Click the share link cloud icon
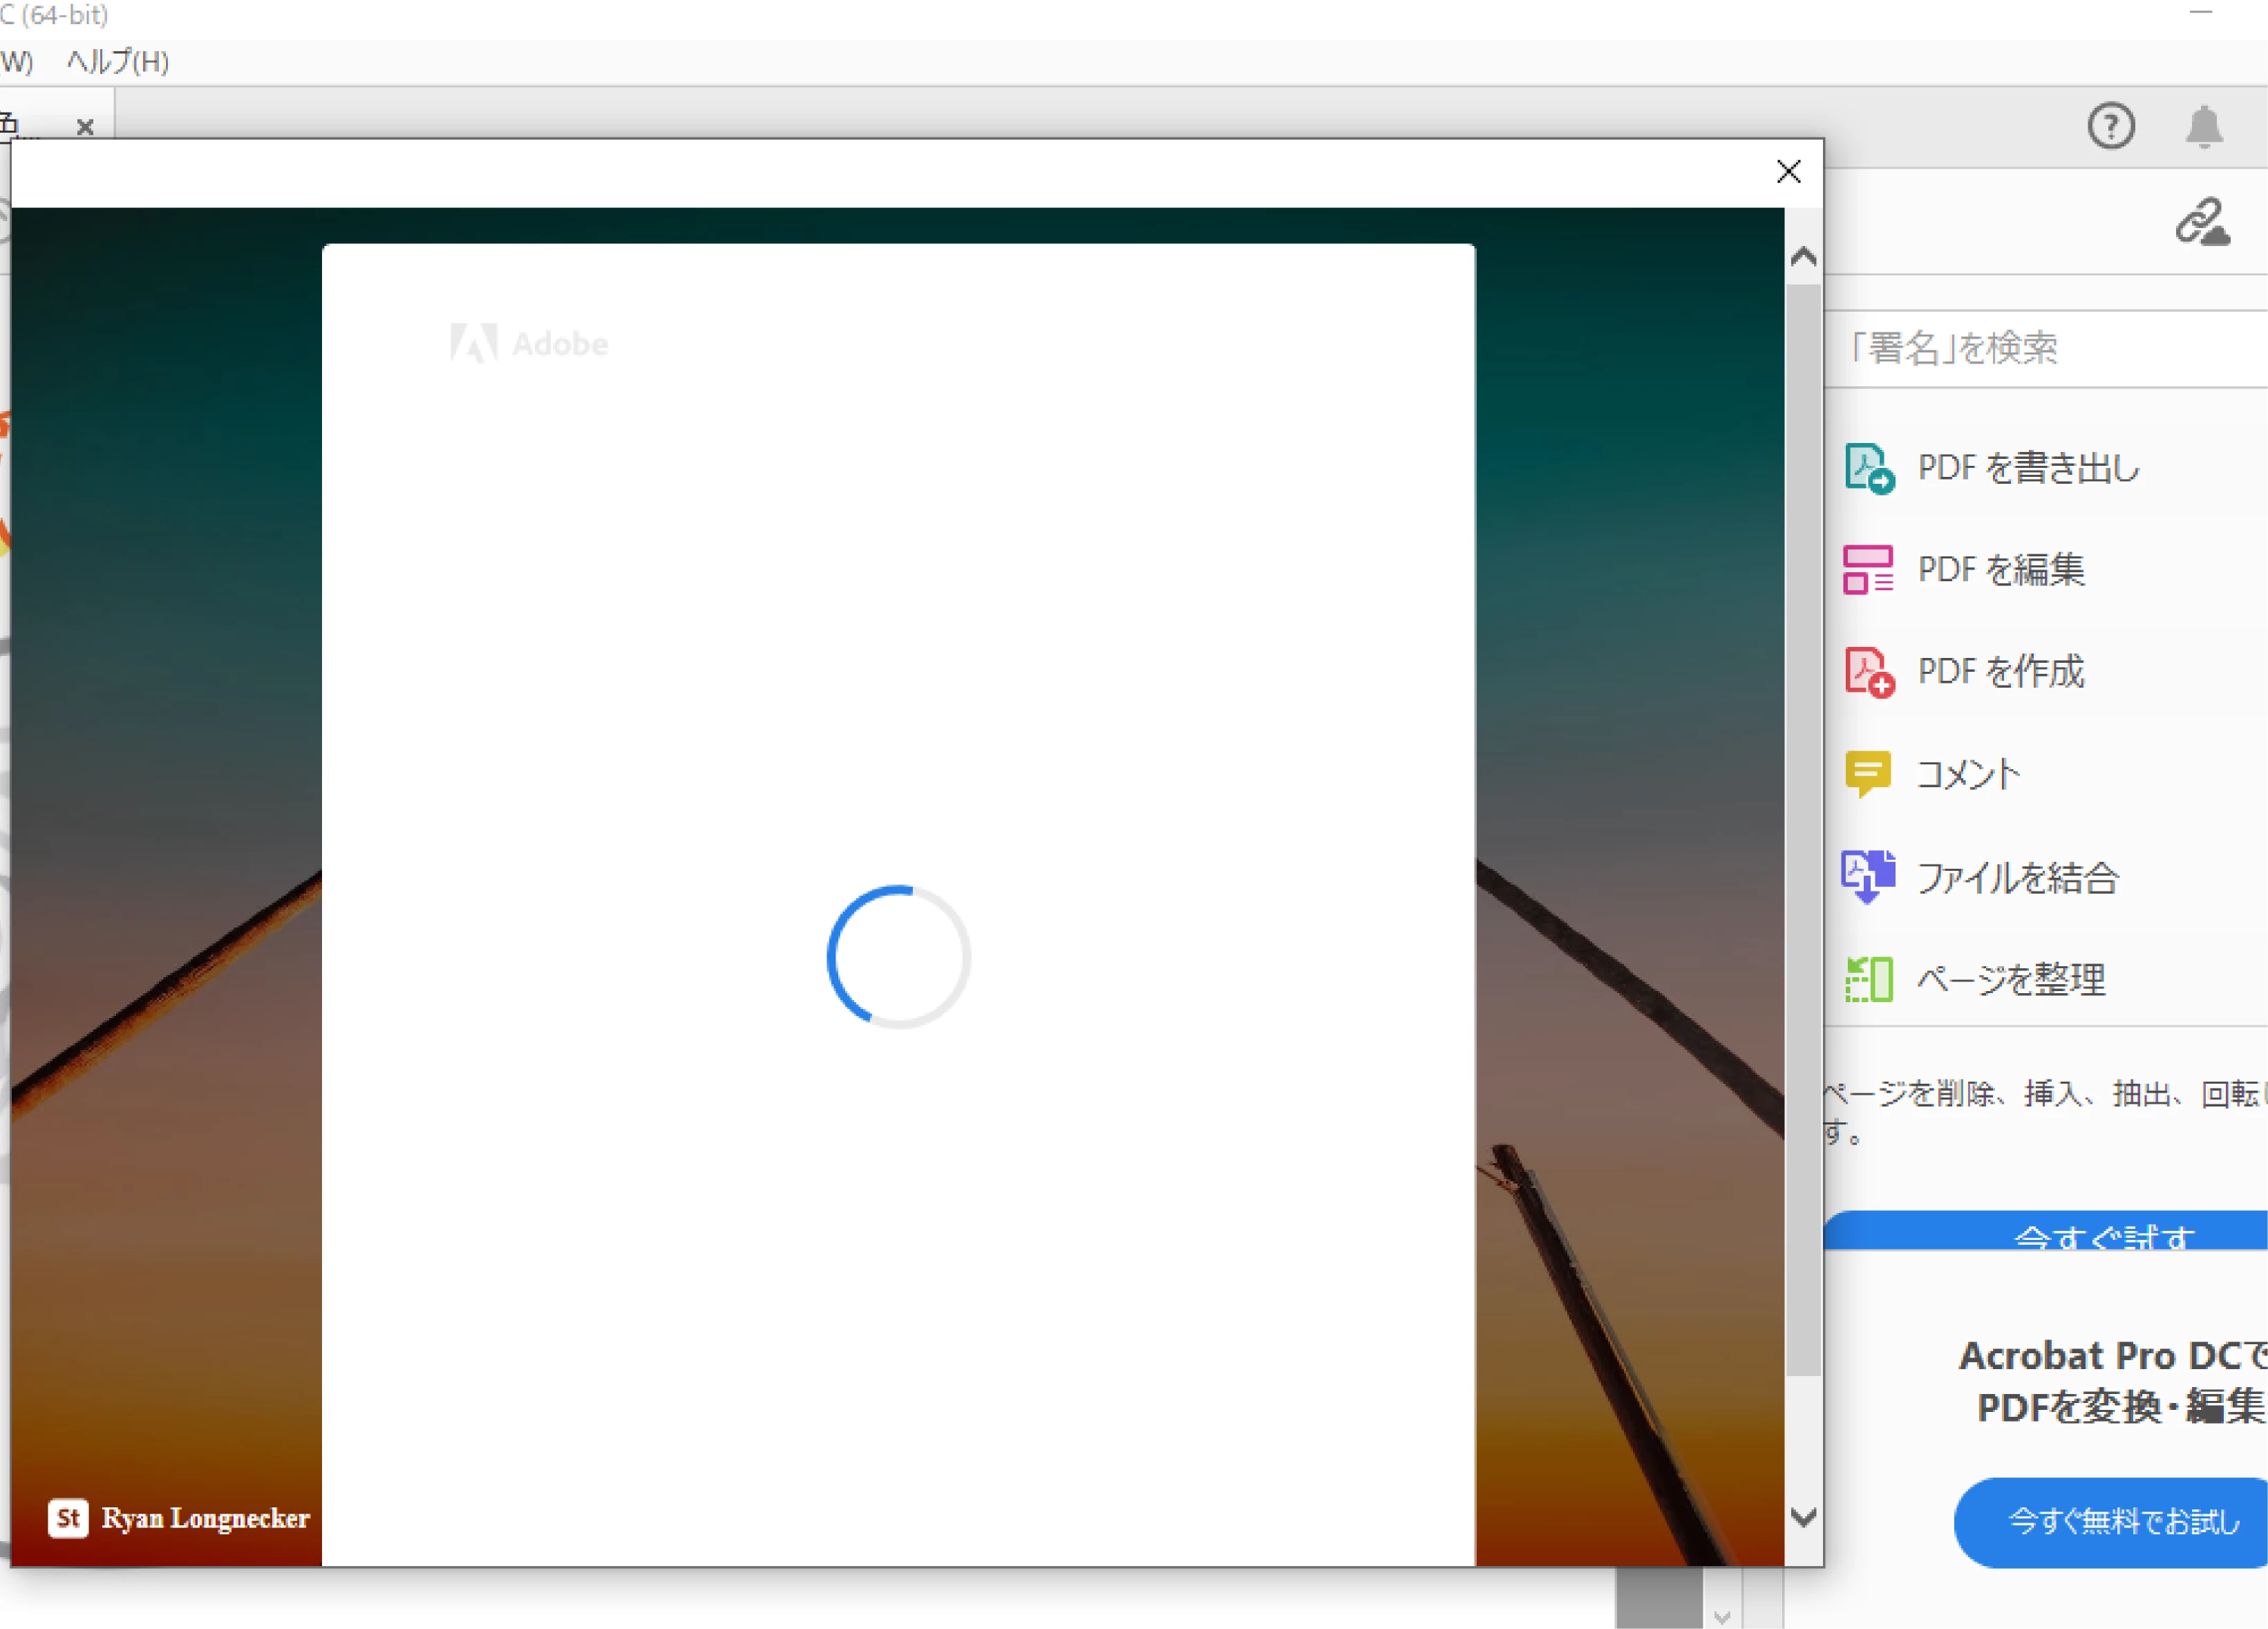This screenshot has height=1629, width=2268. pyautogui.click(x=2202, y=222)
